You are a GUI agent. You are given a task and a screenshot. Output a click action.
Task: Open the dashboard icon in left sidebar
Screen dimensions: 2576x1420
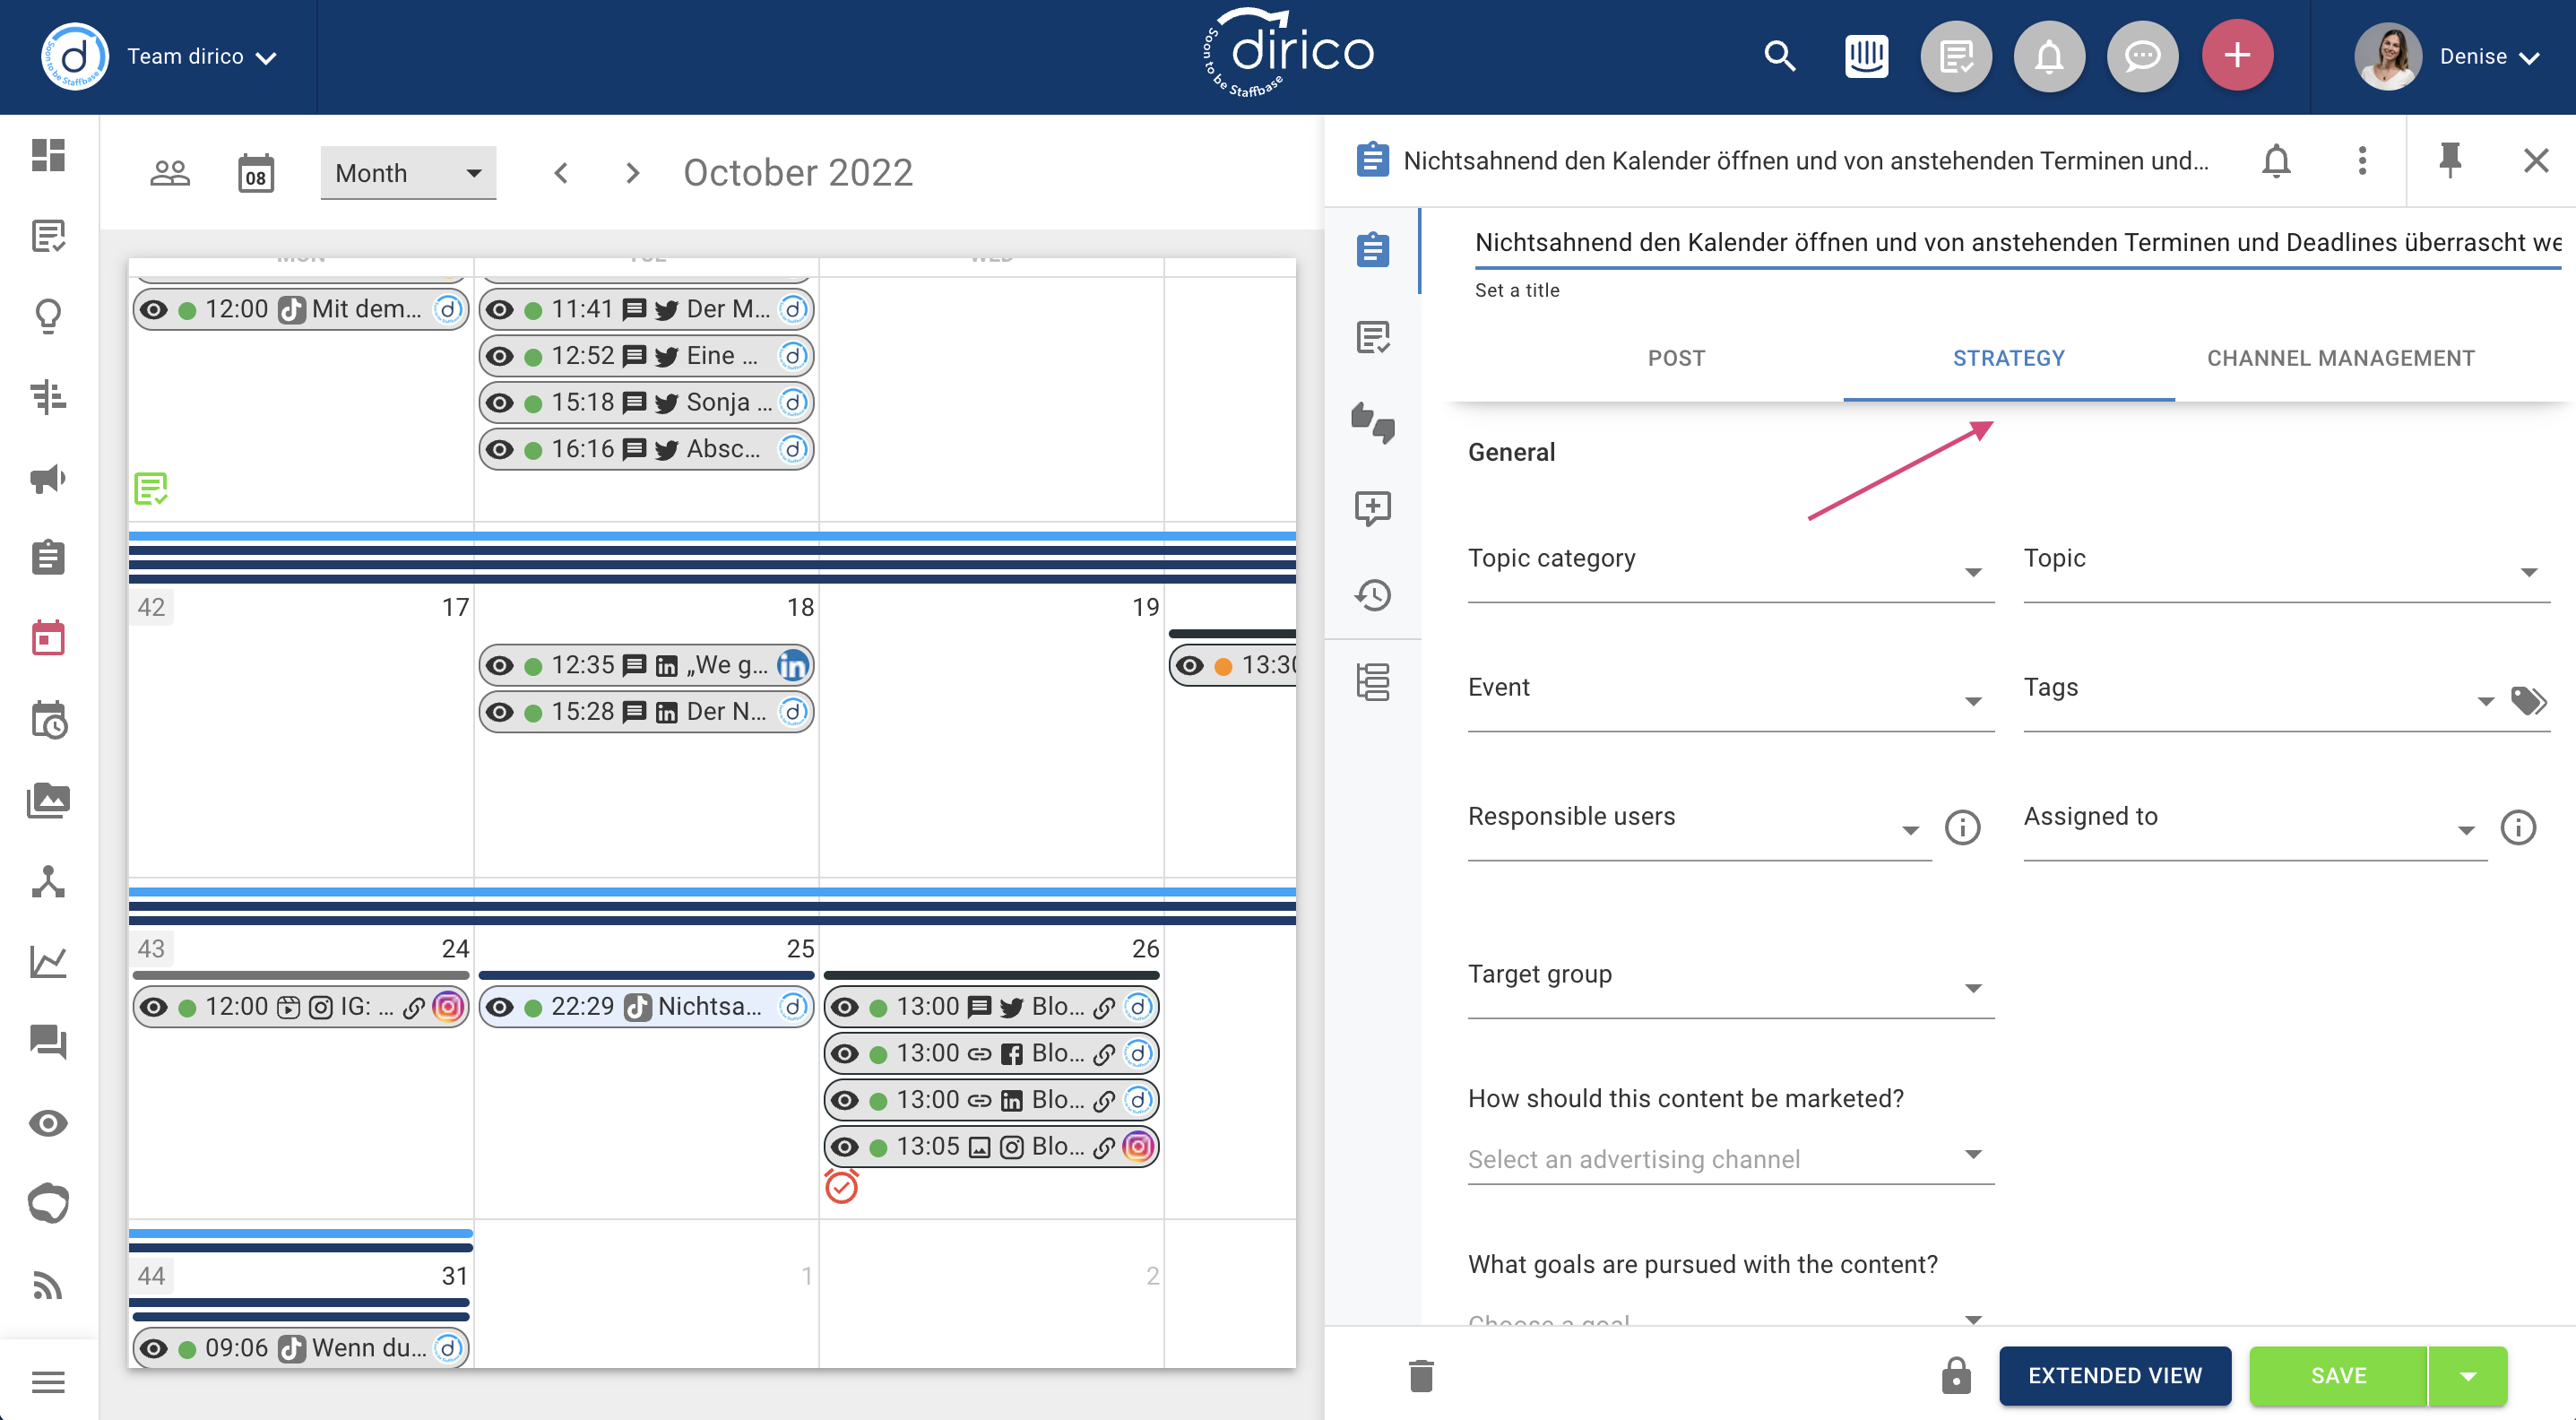pyautogui.click(x=48, y=155)
